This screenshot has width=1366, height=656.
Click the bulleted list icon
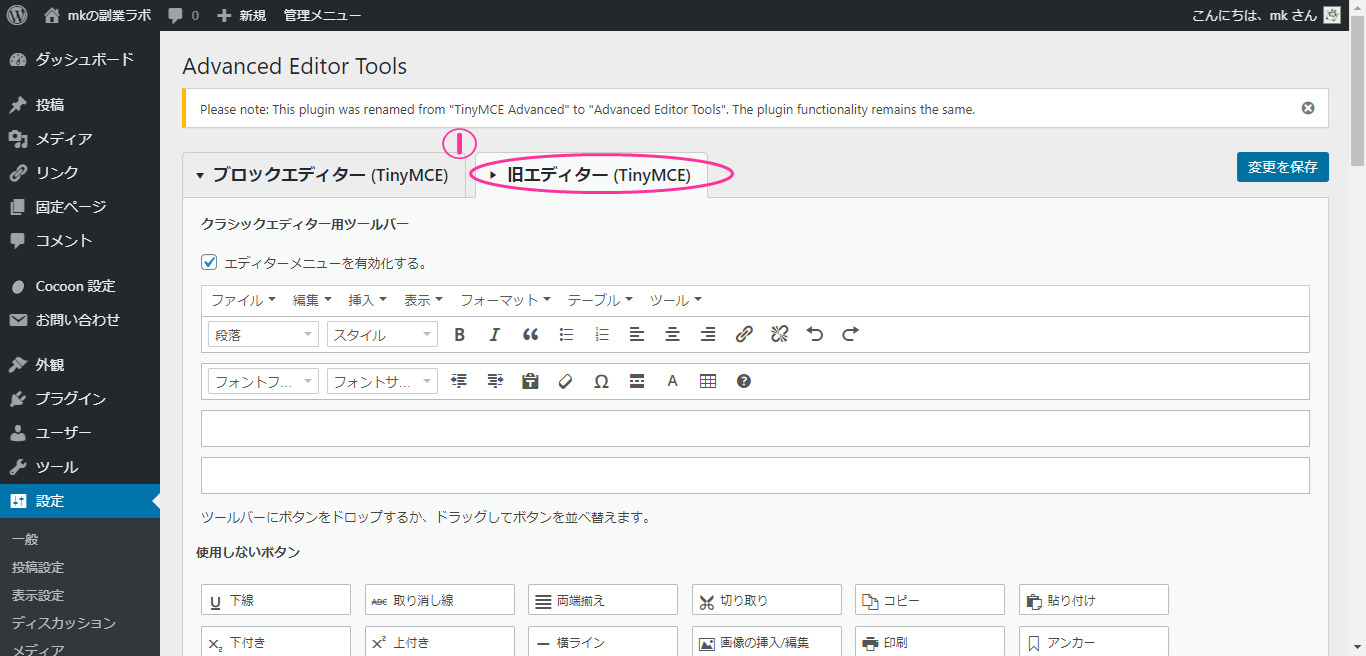(x=566, y=335)
